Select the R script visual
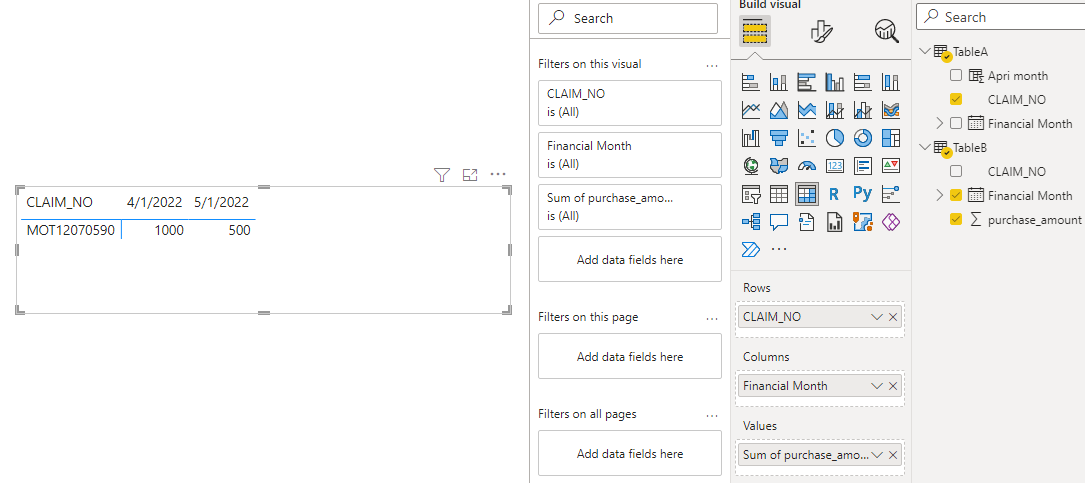The image size is (1085, 483). 835,194
